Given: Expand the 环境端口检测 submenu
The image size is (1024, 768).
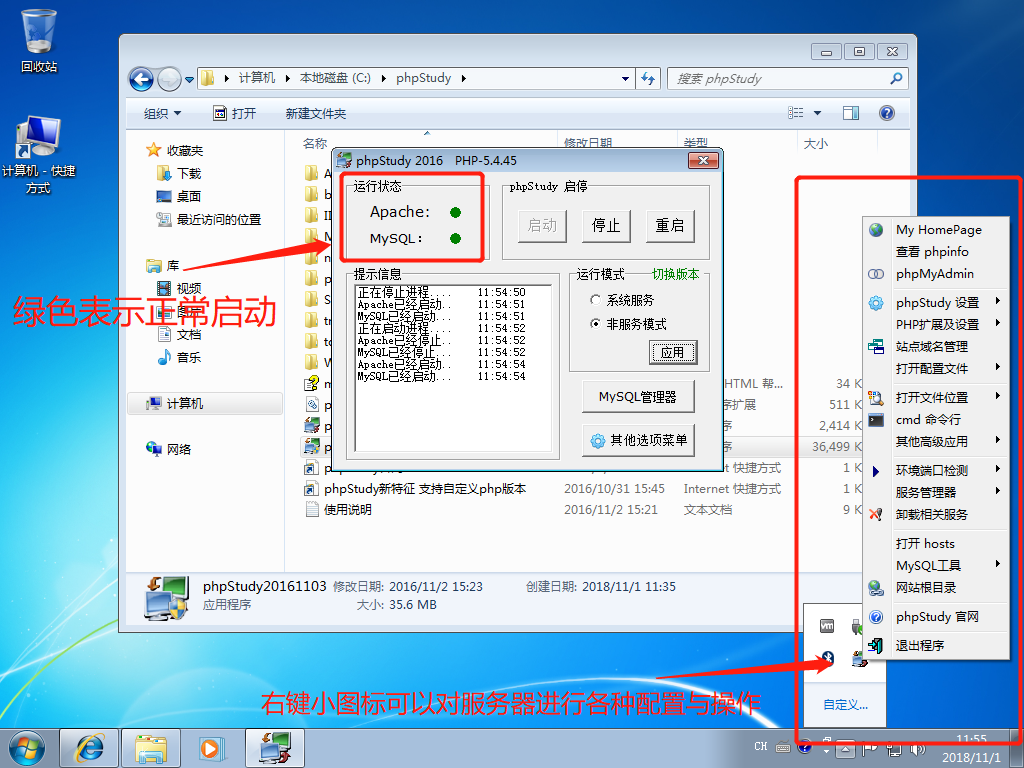Looking at the screenshot, I should pos(997,469).
